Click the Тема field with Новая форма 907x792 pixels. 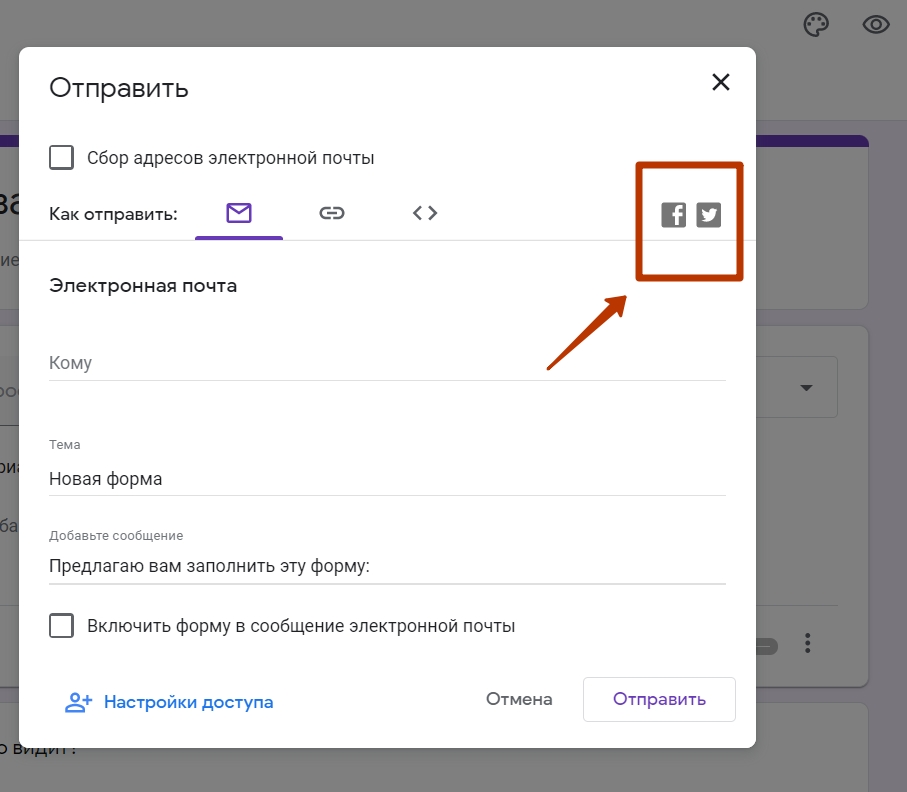click(x=387, y=479)
